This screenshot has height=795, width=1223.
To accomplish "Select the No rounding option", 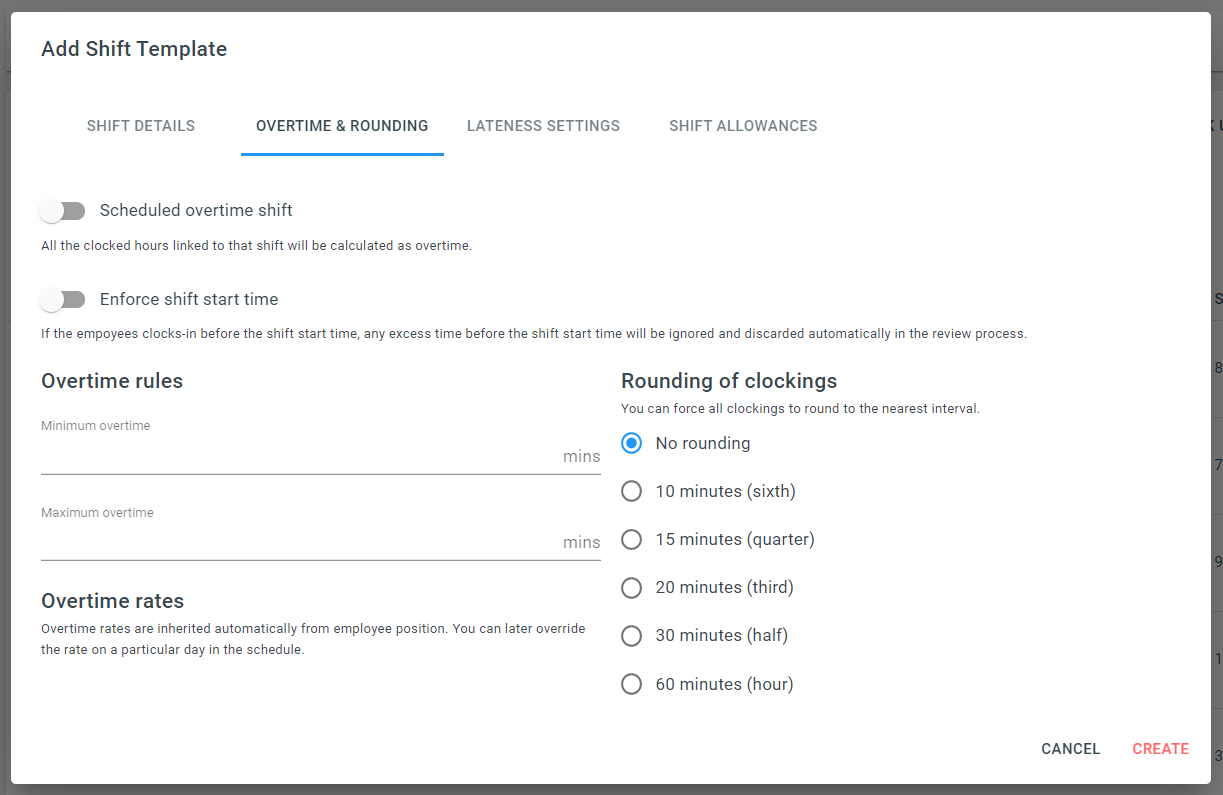I will [x=631, y=443].
